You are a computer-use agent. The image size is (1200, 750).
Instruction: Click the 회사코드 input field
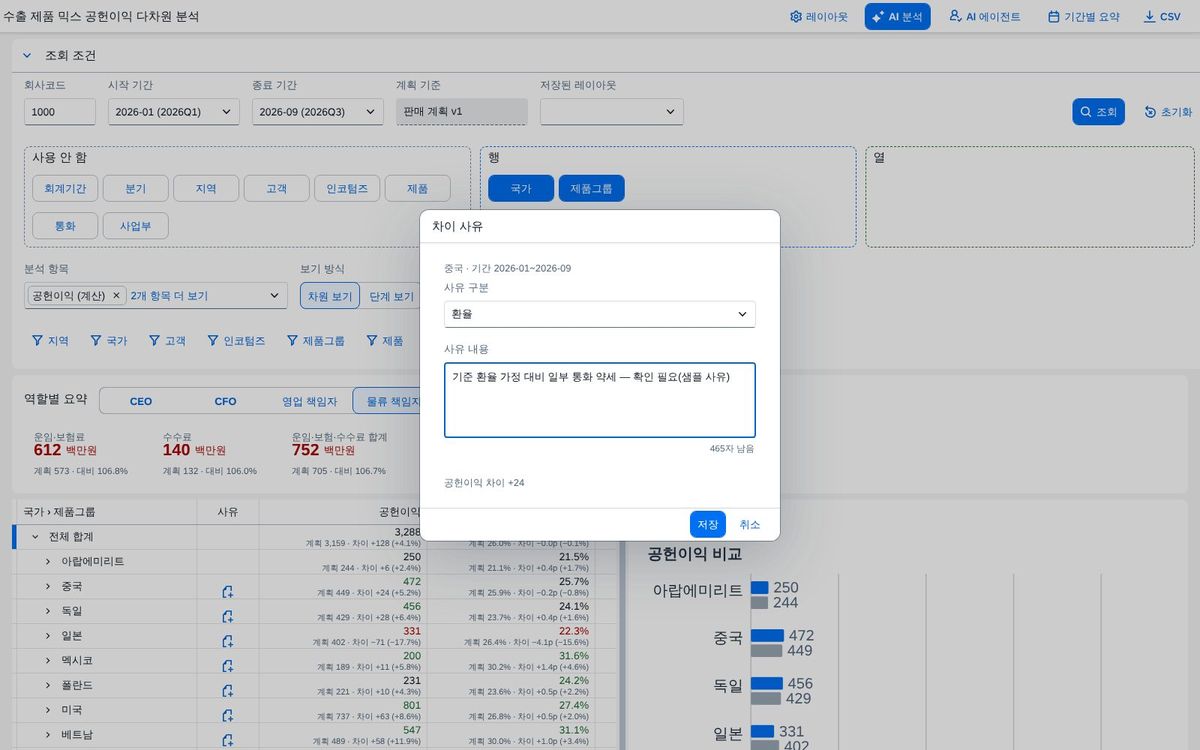[60, 112]
